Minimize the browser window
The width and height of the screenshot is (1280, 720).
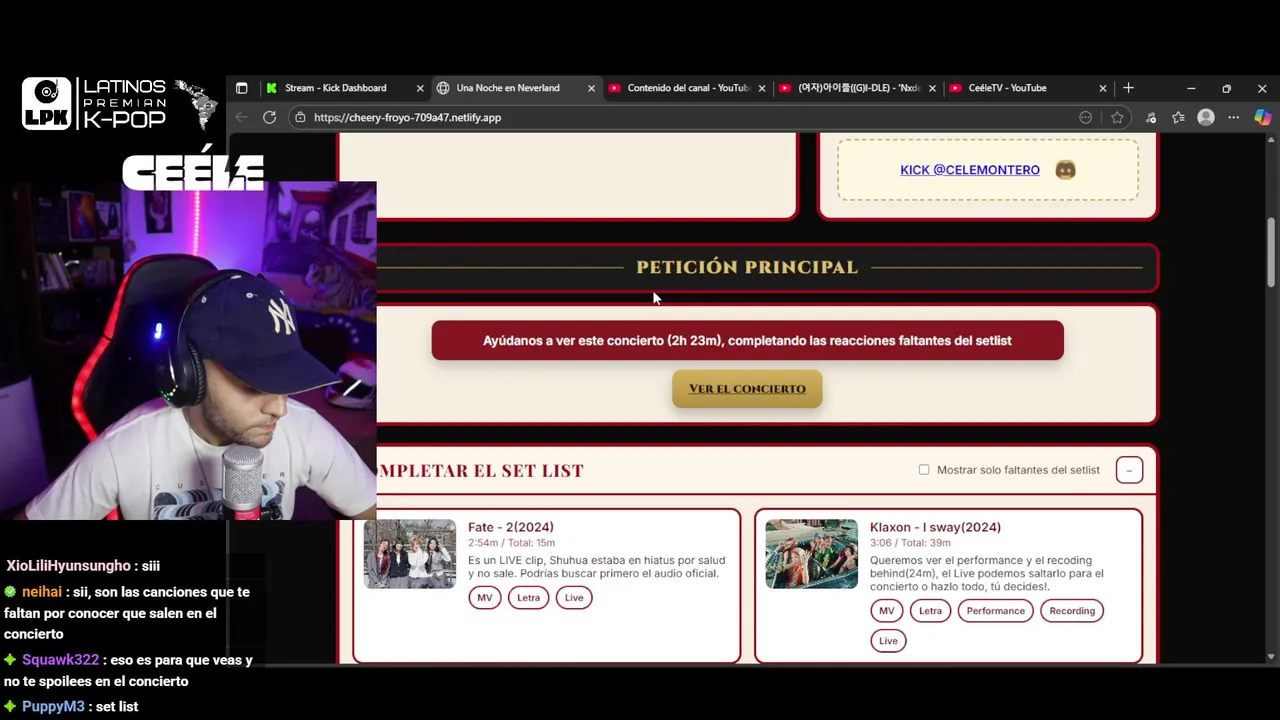1191,88
